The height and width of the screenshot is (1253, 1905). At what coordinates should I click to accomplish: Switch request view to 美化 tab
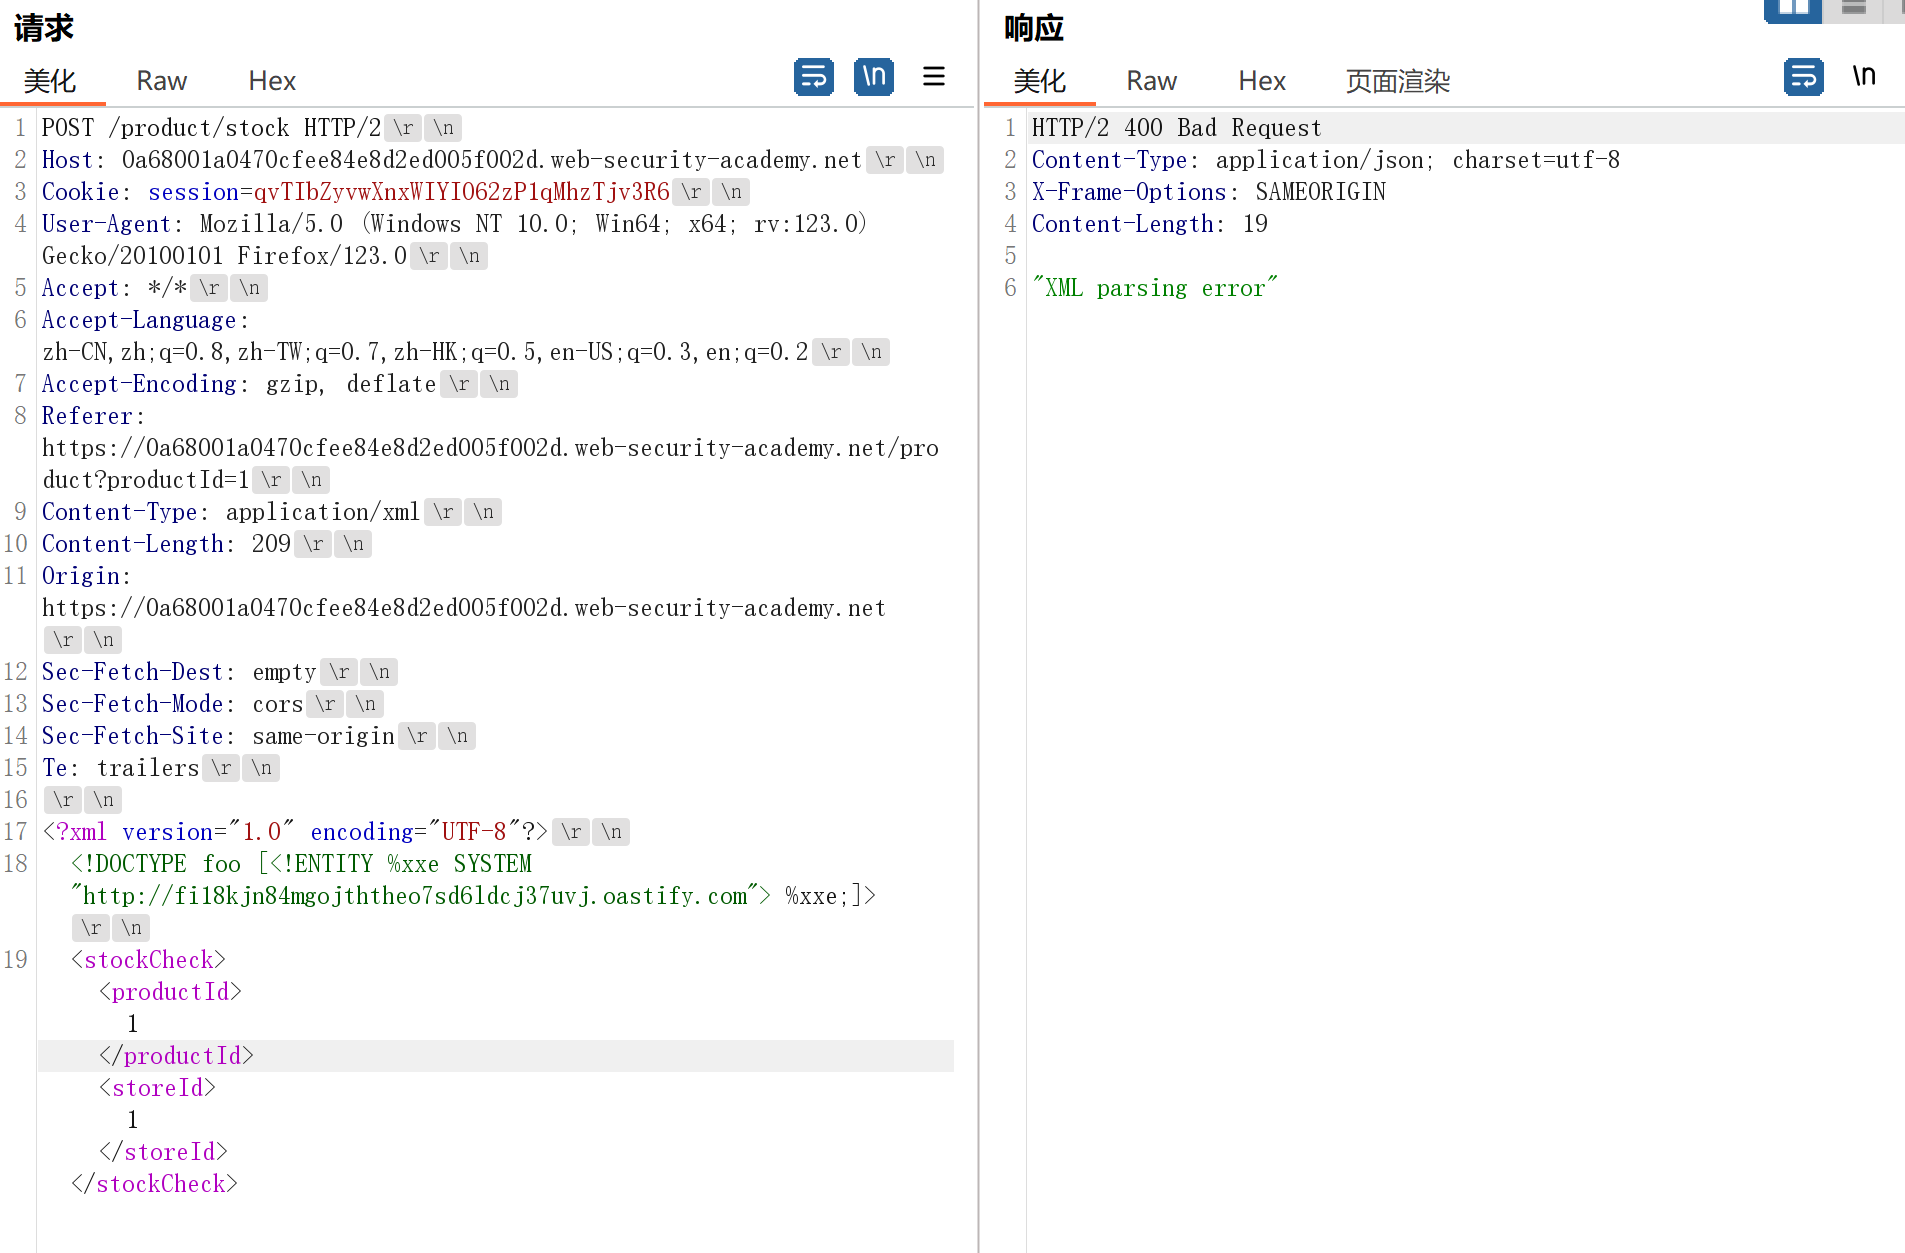(50, 81)
